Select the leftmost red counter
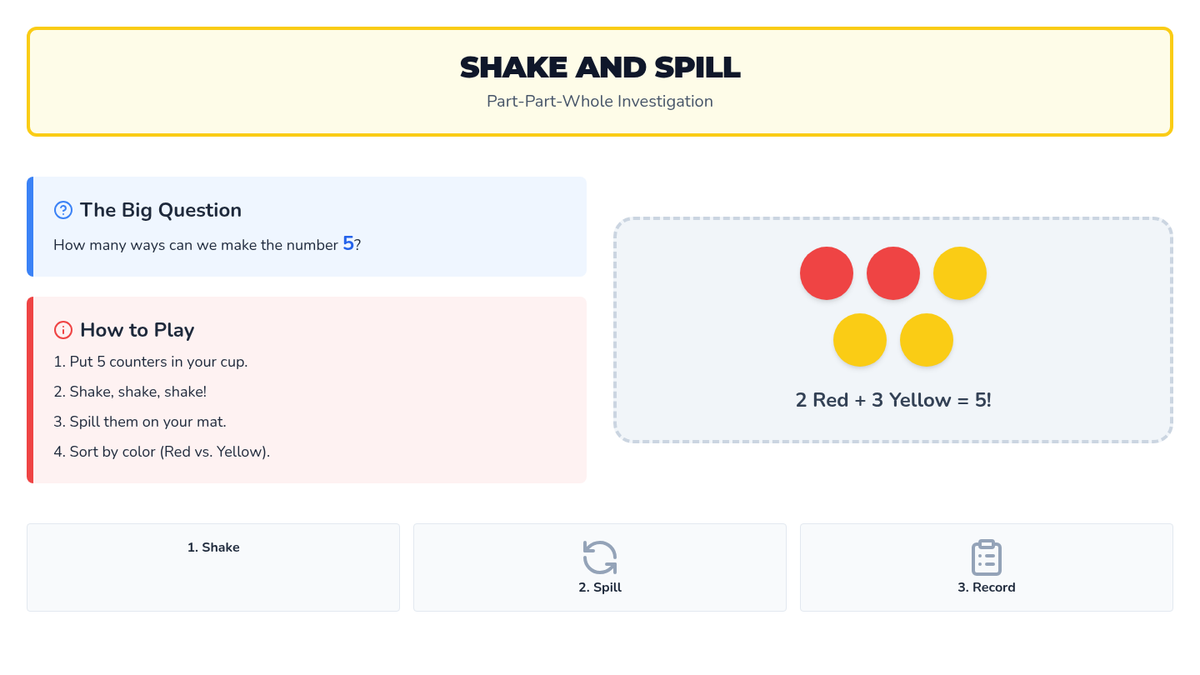Screen dimensions: 1200x675 click(x=826, y=273)
